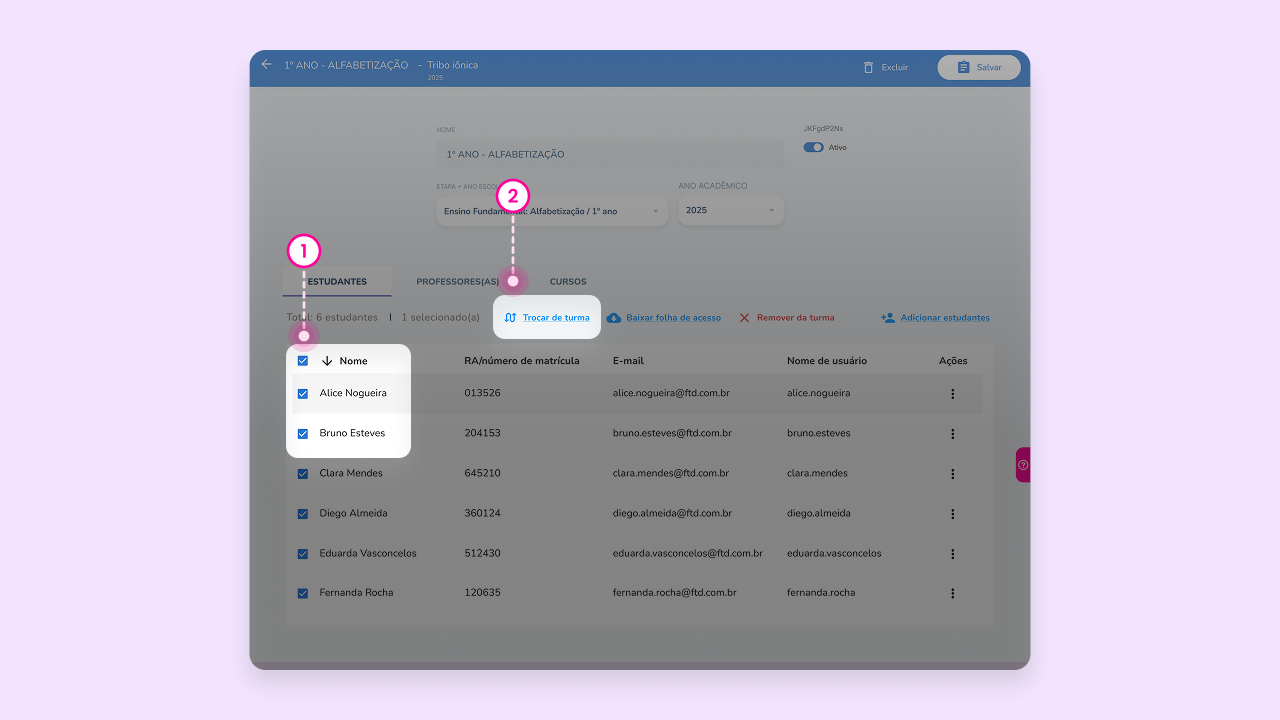
Task: Click Baixar folha de acesso link
Action: 673,318
